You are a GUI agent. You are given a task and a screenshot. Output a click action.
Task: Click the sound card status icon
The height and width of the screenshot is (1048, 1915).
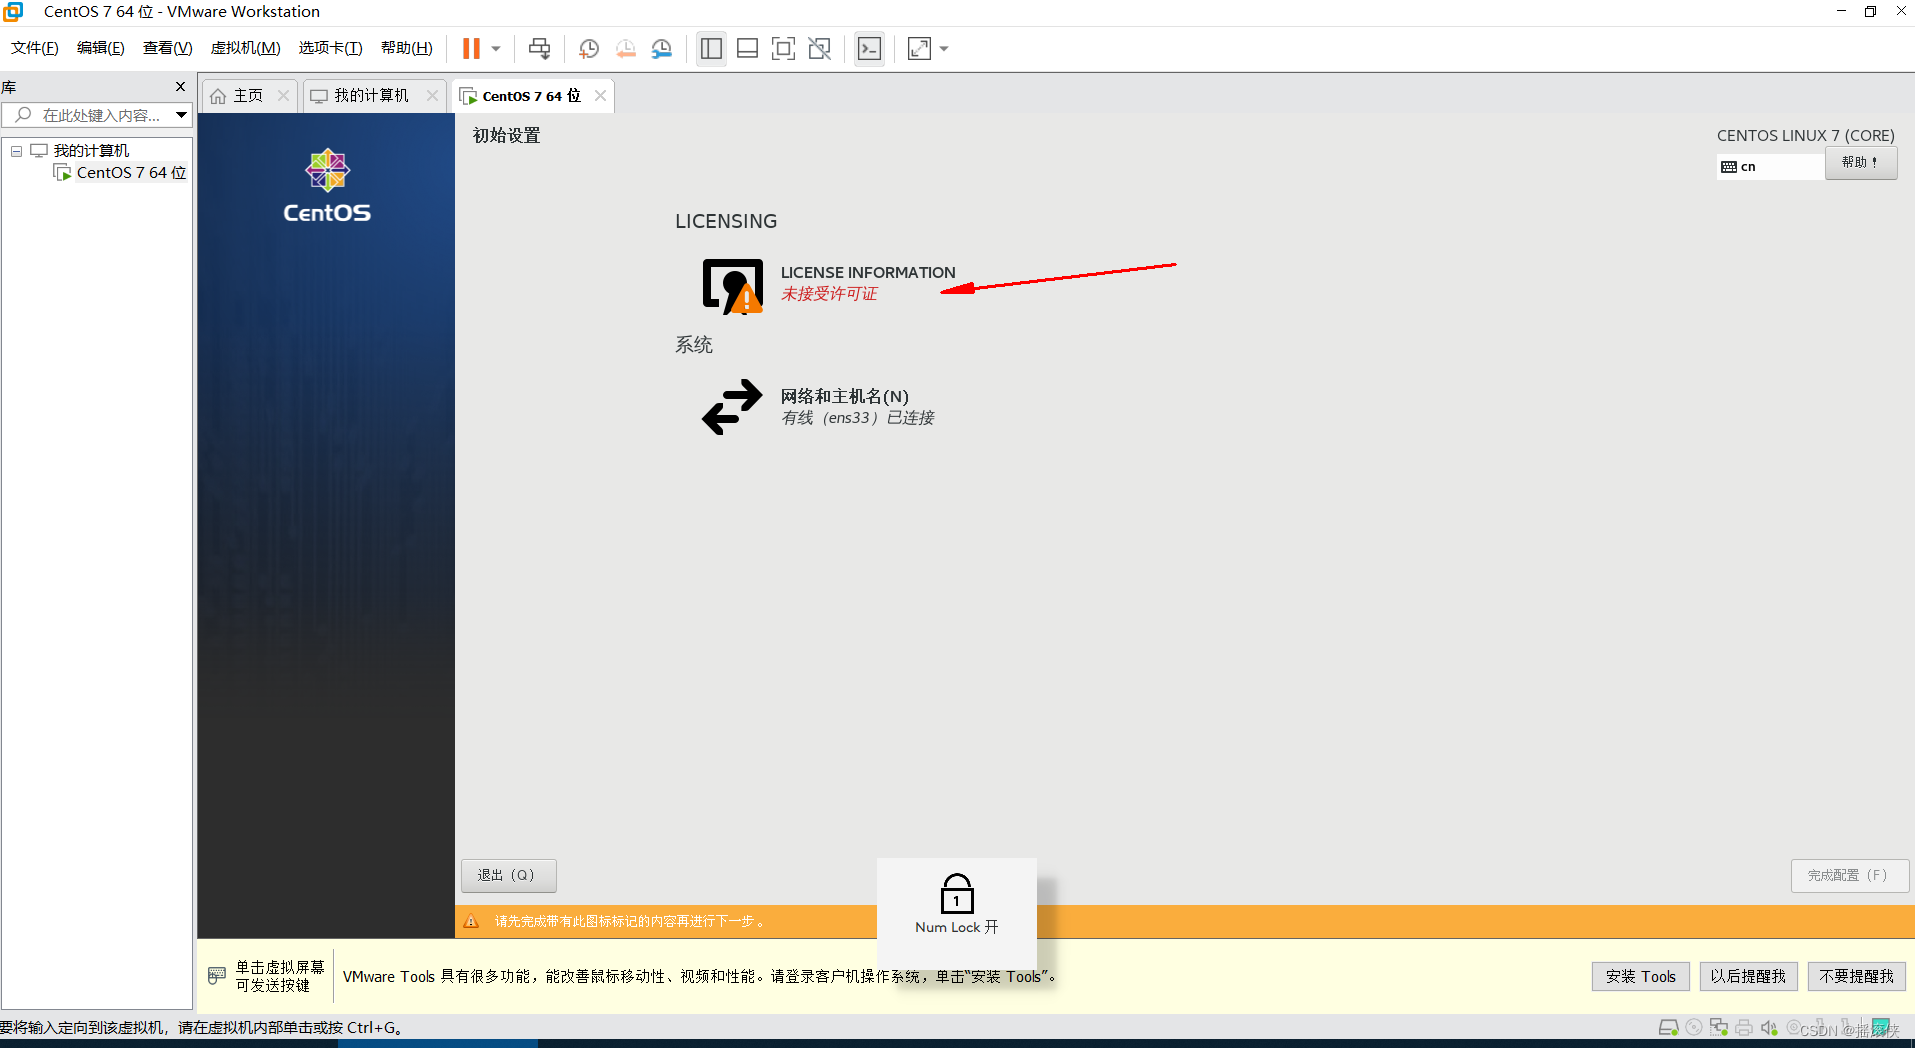(x=1769, y=1027)
